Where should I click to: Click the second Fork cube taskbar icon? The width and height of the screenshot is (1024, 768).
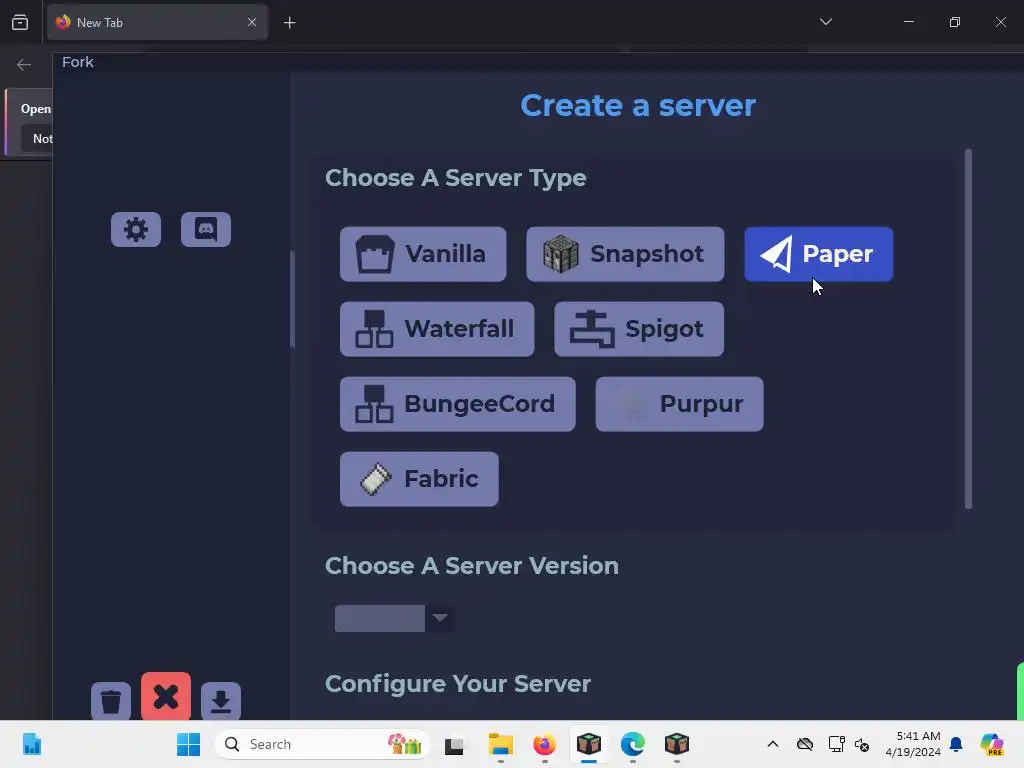click(677, 744)
